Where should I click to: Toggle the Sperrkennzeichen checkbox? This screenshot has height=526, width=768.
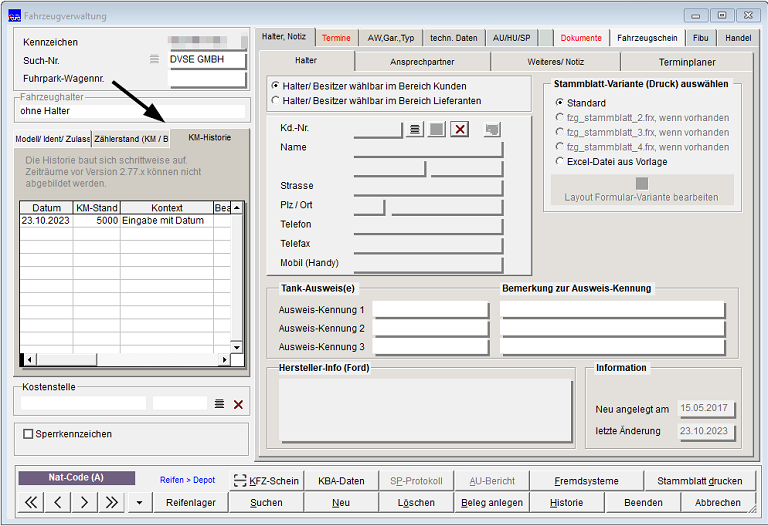[x=28, y=434]
